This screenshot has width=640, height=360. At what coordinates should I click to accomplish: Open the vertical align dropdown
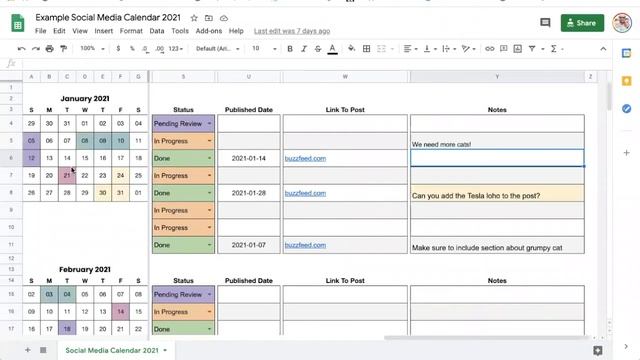(430, 49)
